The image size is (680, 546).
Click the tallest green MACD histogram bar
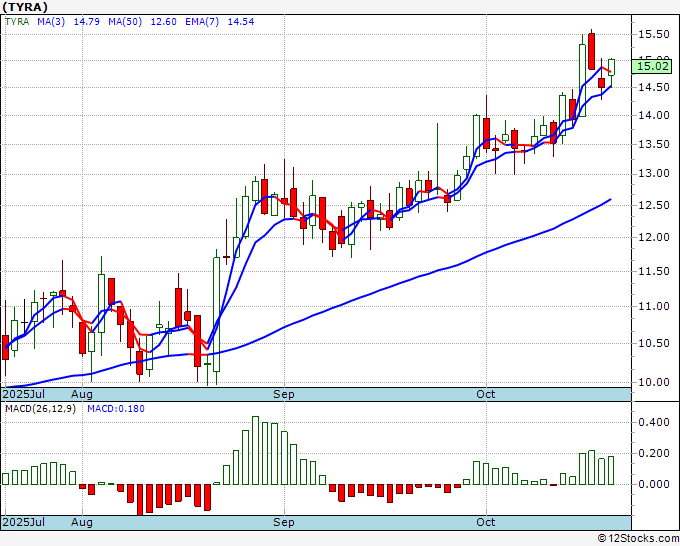click(255, 450)
